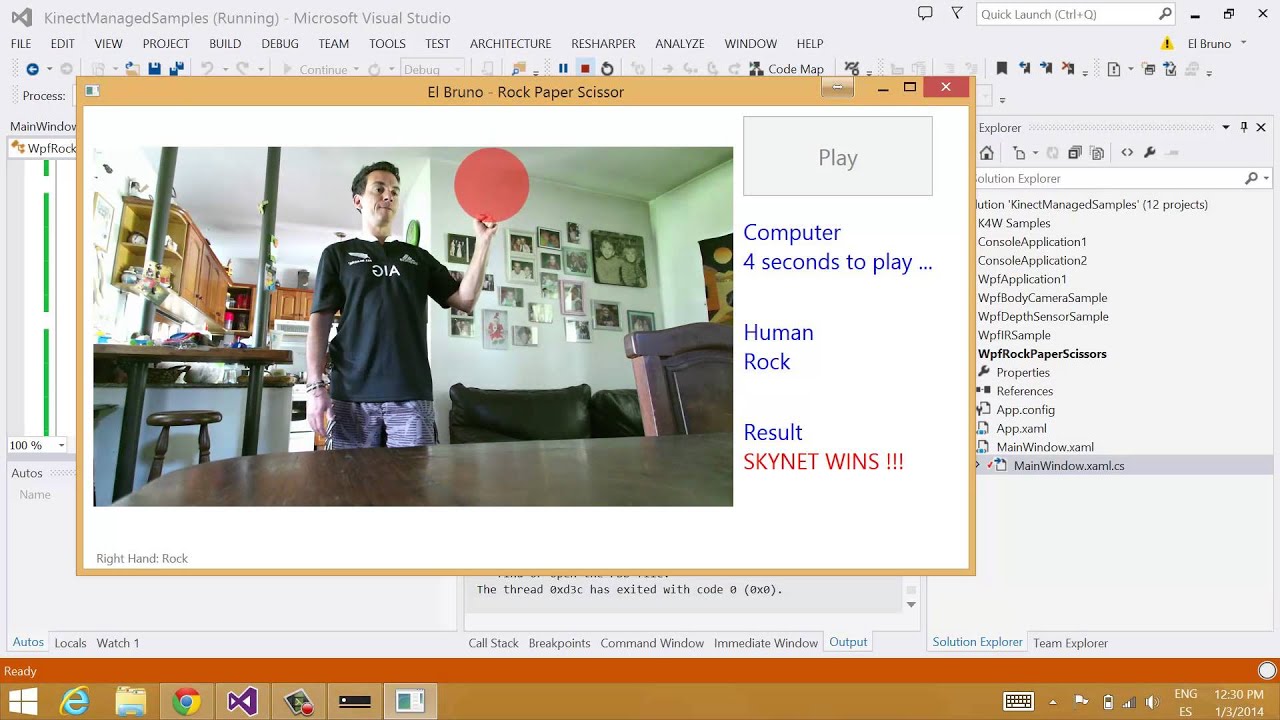Image resolution: width=1280 pixels, height=720 pixels.
Task: Open Properties wrench icon in Solution Explorer toolbar
Action: (x=1149, y=153)
